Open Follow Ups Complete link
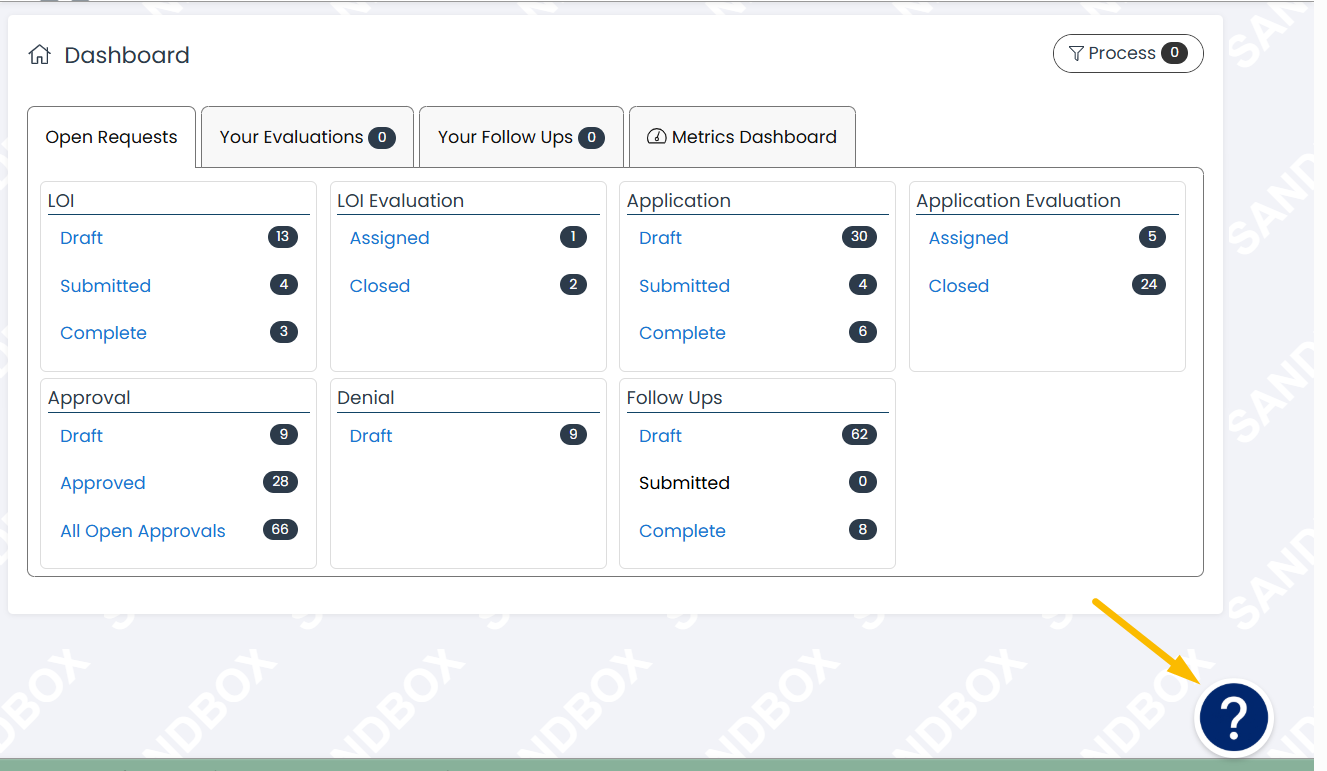 682,531
